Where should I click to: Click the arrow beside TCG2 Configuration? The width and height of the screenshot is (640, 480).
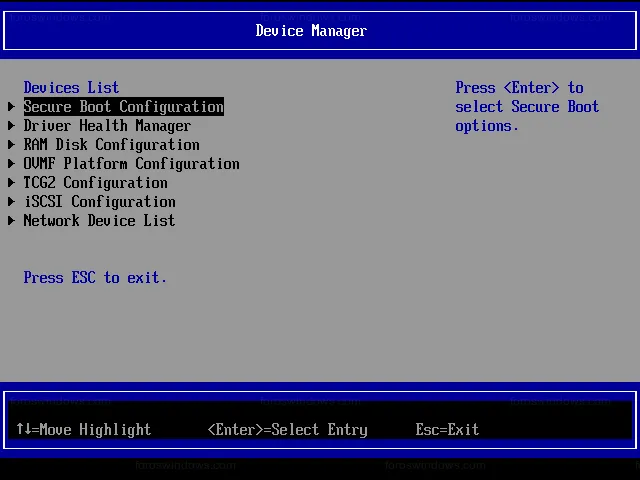click(x=11, y=182)
